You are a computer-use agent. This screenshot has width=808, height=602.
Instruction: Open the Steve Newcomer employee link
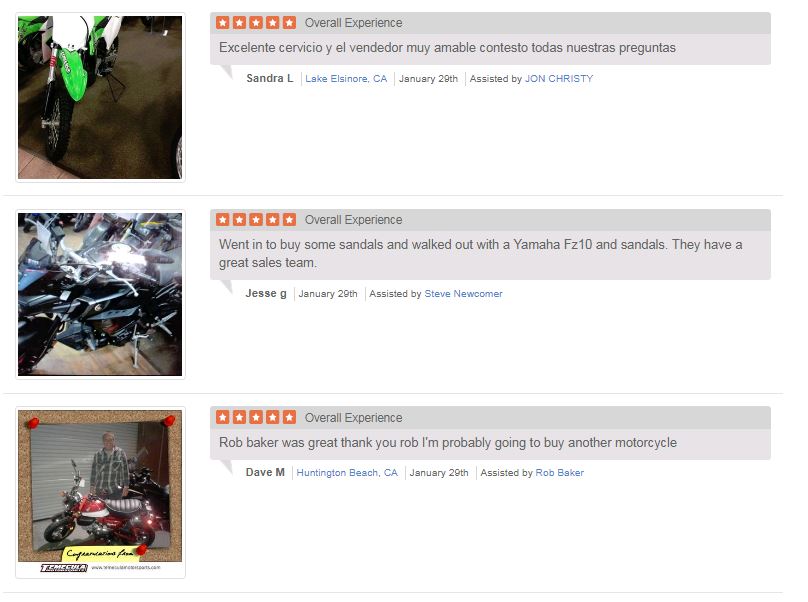(x=463, y=294)
